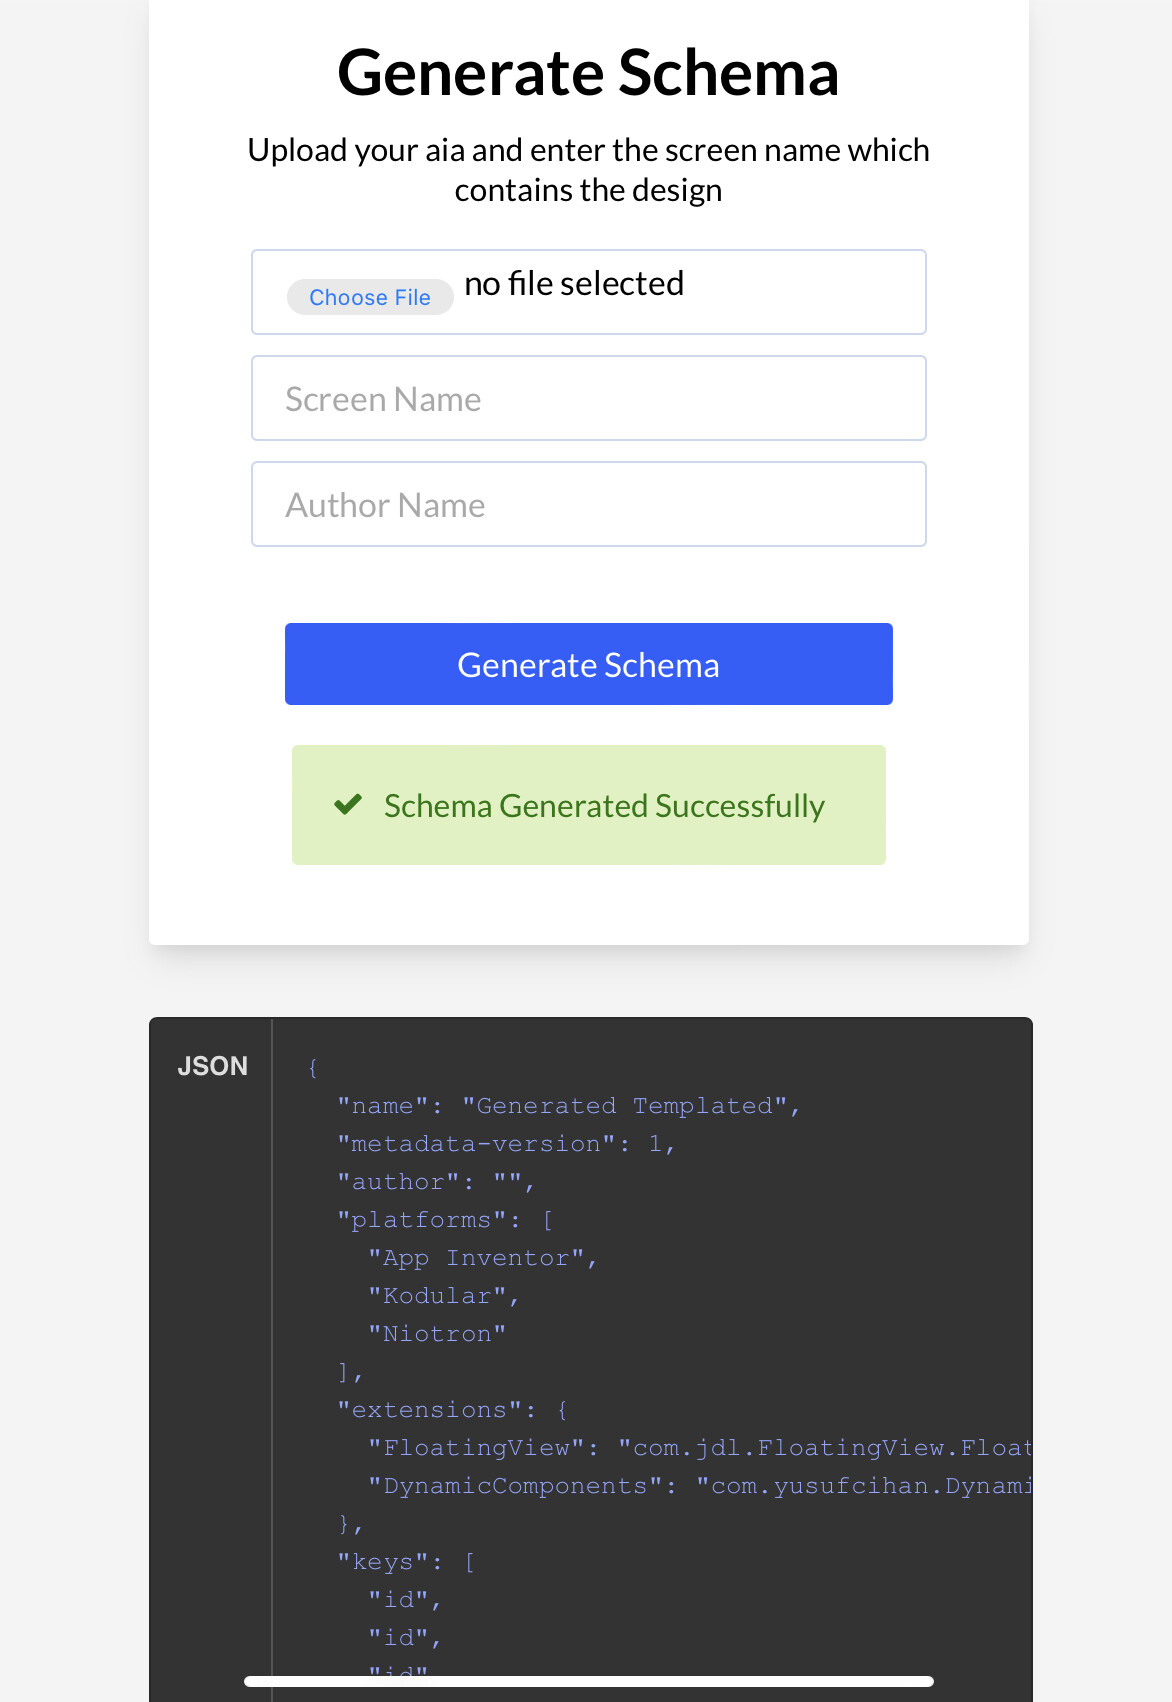1172x1702 pixels.
Task: Click the "metadata-version" line in JSON
Action: tap(506, 1144)
